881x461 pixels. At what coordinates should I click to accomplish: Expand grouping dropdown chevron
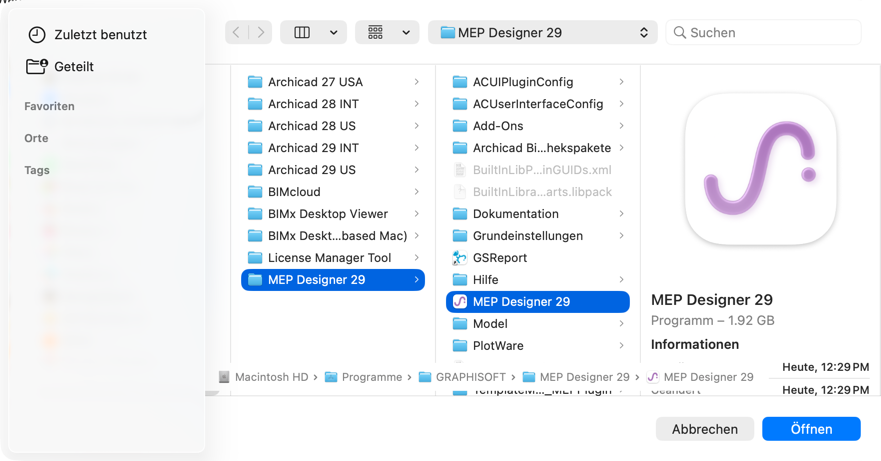406,33
